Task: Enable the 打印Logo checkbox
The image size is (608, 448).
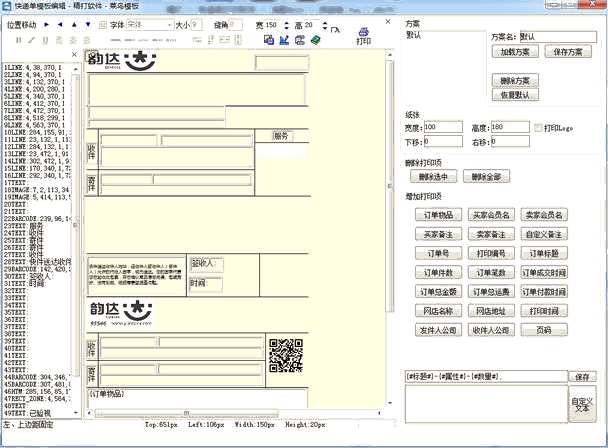Action: coord(538,128)
